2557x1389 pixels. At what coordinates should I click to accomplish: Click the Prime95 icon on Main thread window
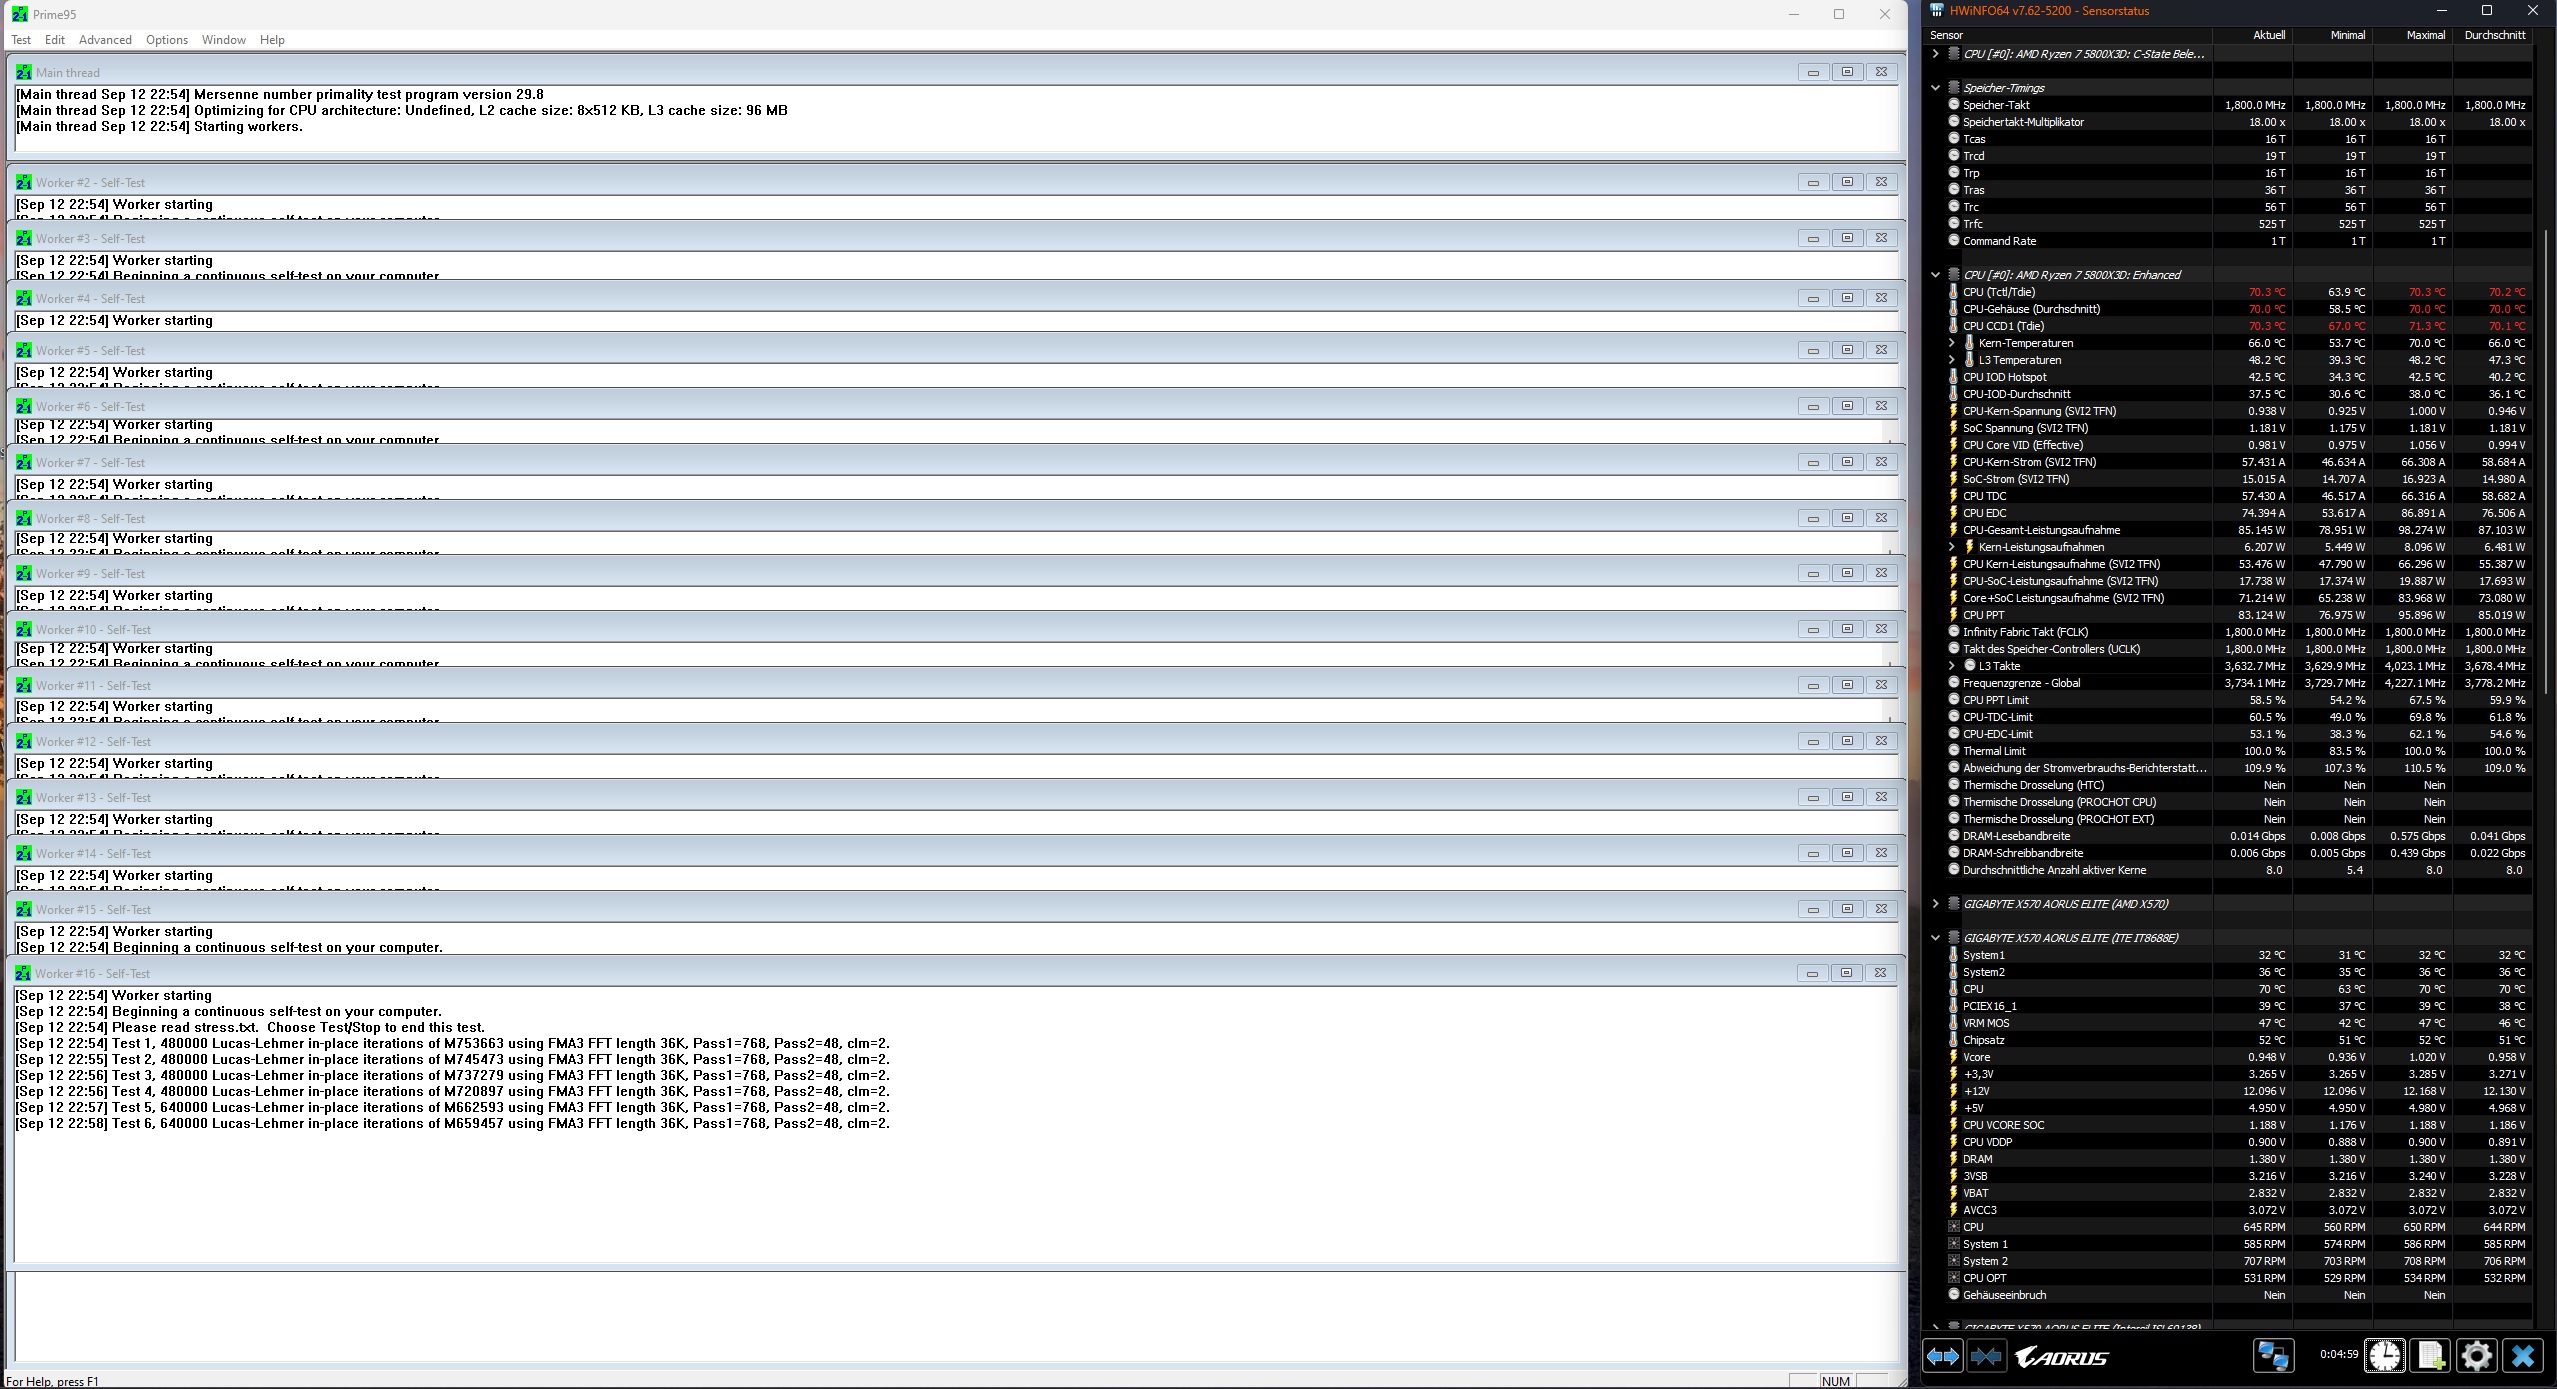pyautogui.click(x=24, y=72)
